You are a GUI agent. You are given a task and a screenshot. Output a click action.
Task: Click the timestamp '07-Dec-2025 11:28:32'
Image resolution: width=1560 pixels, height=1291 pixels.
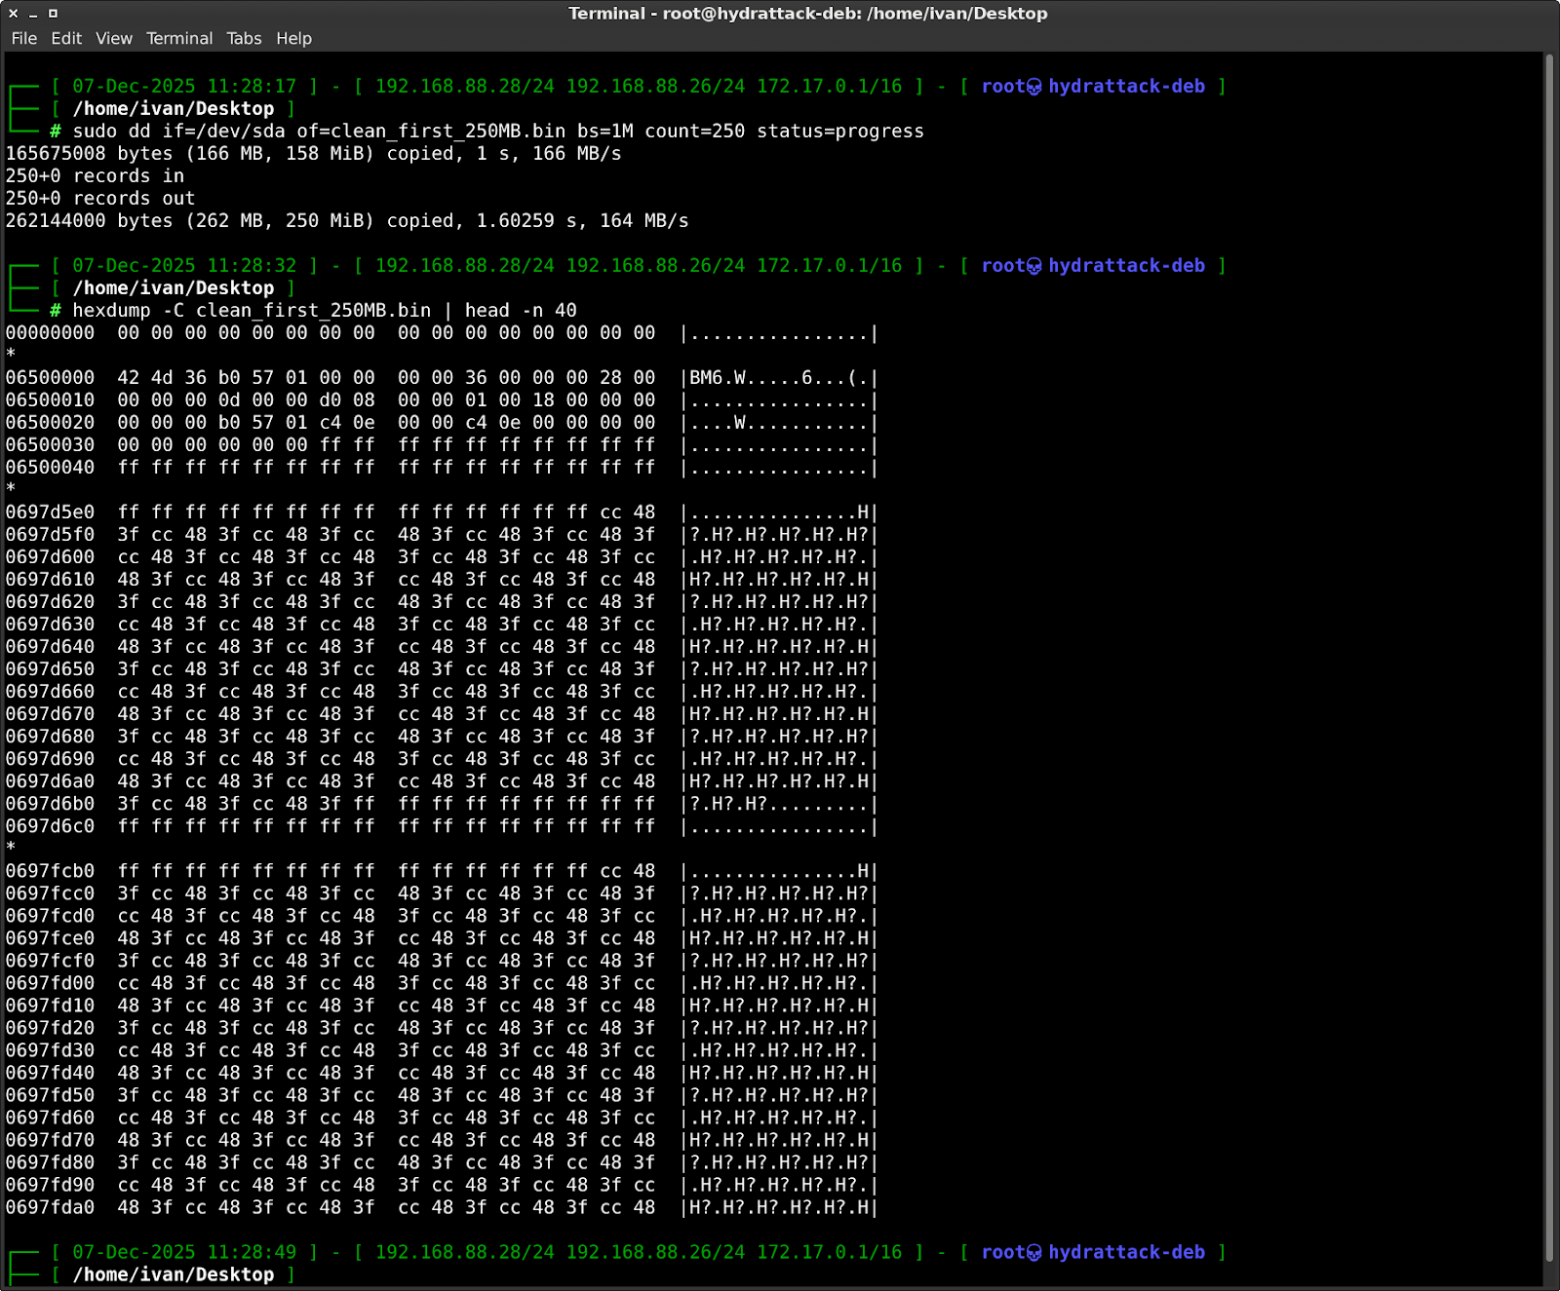pos(184,265)
